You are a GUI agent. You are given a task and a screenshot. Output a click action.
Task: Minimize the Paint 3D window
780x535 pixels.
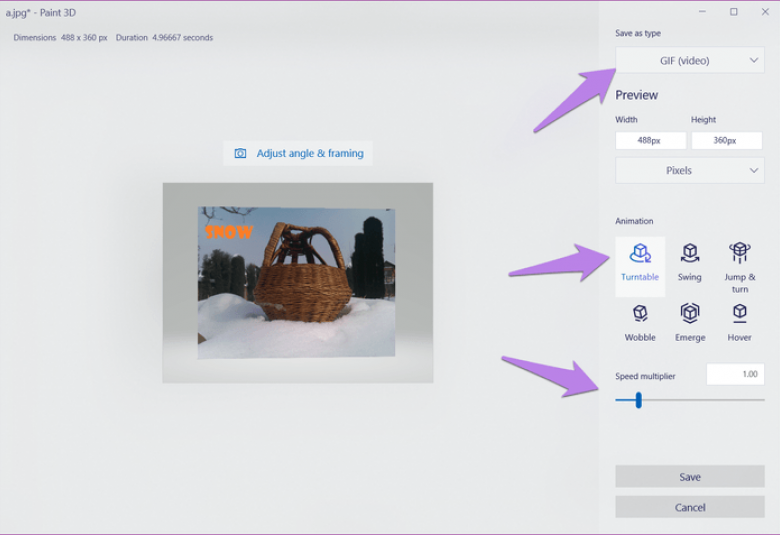[x=702, y=12]
